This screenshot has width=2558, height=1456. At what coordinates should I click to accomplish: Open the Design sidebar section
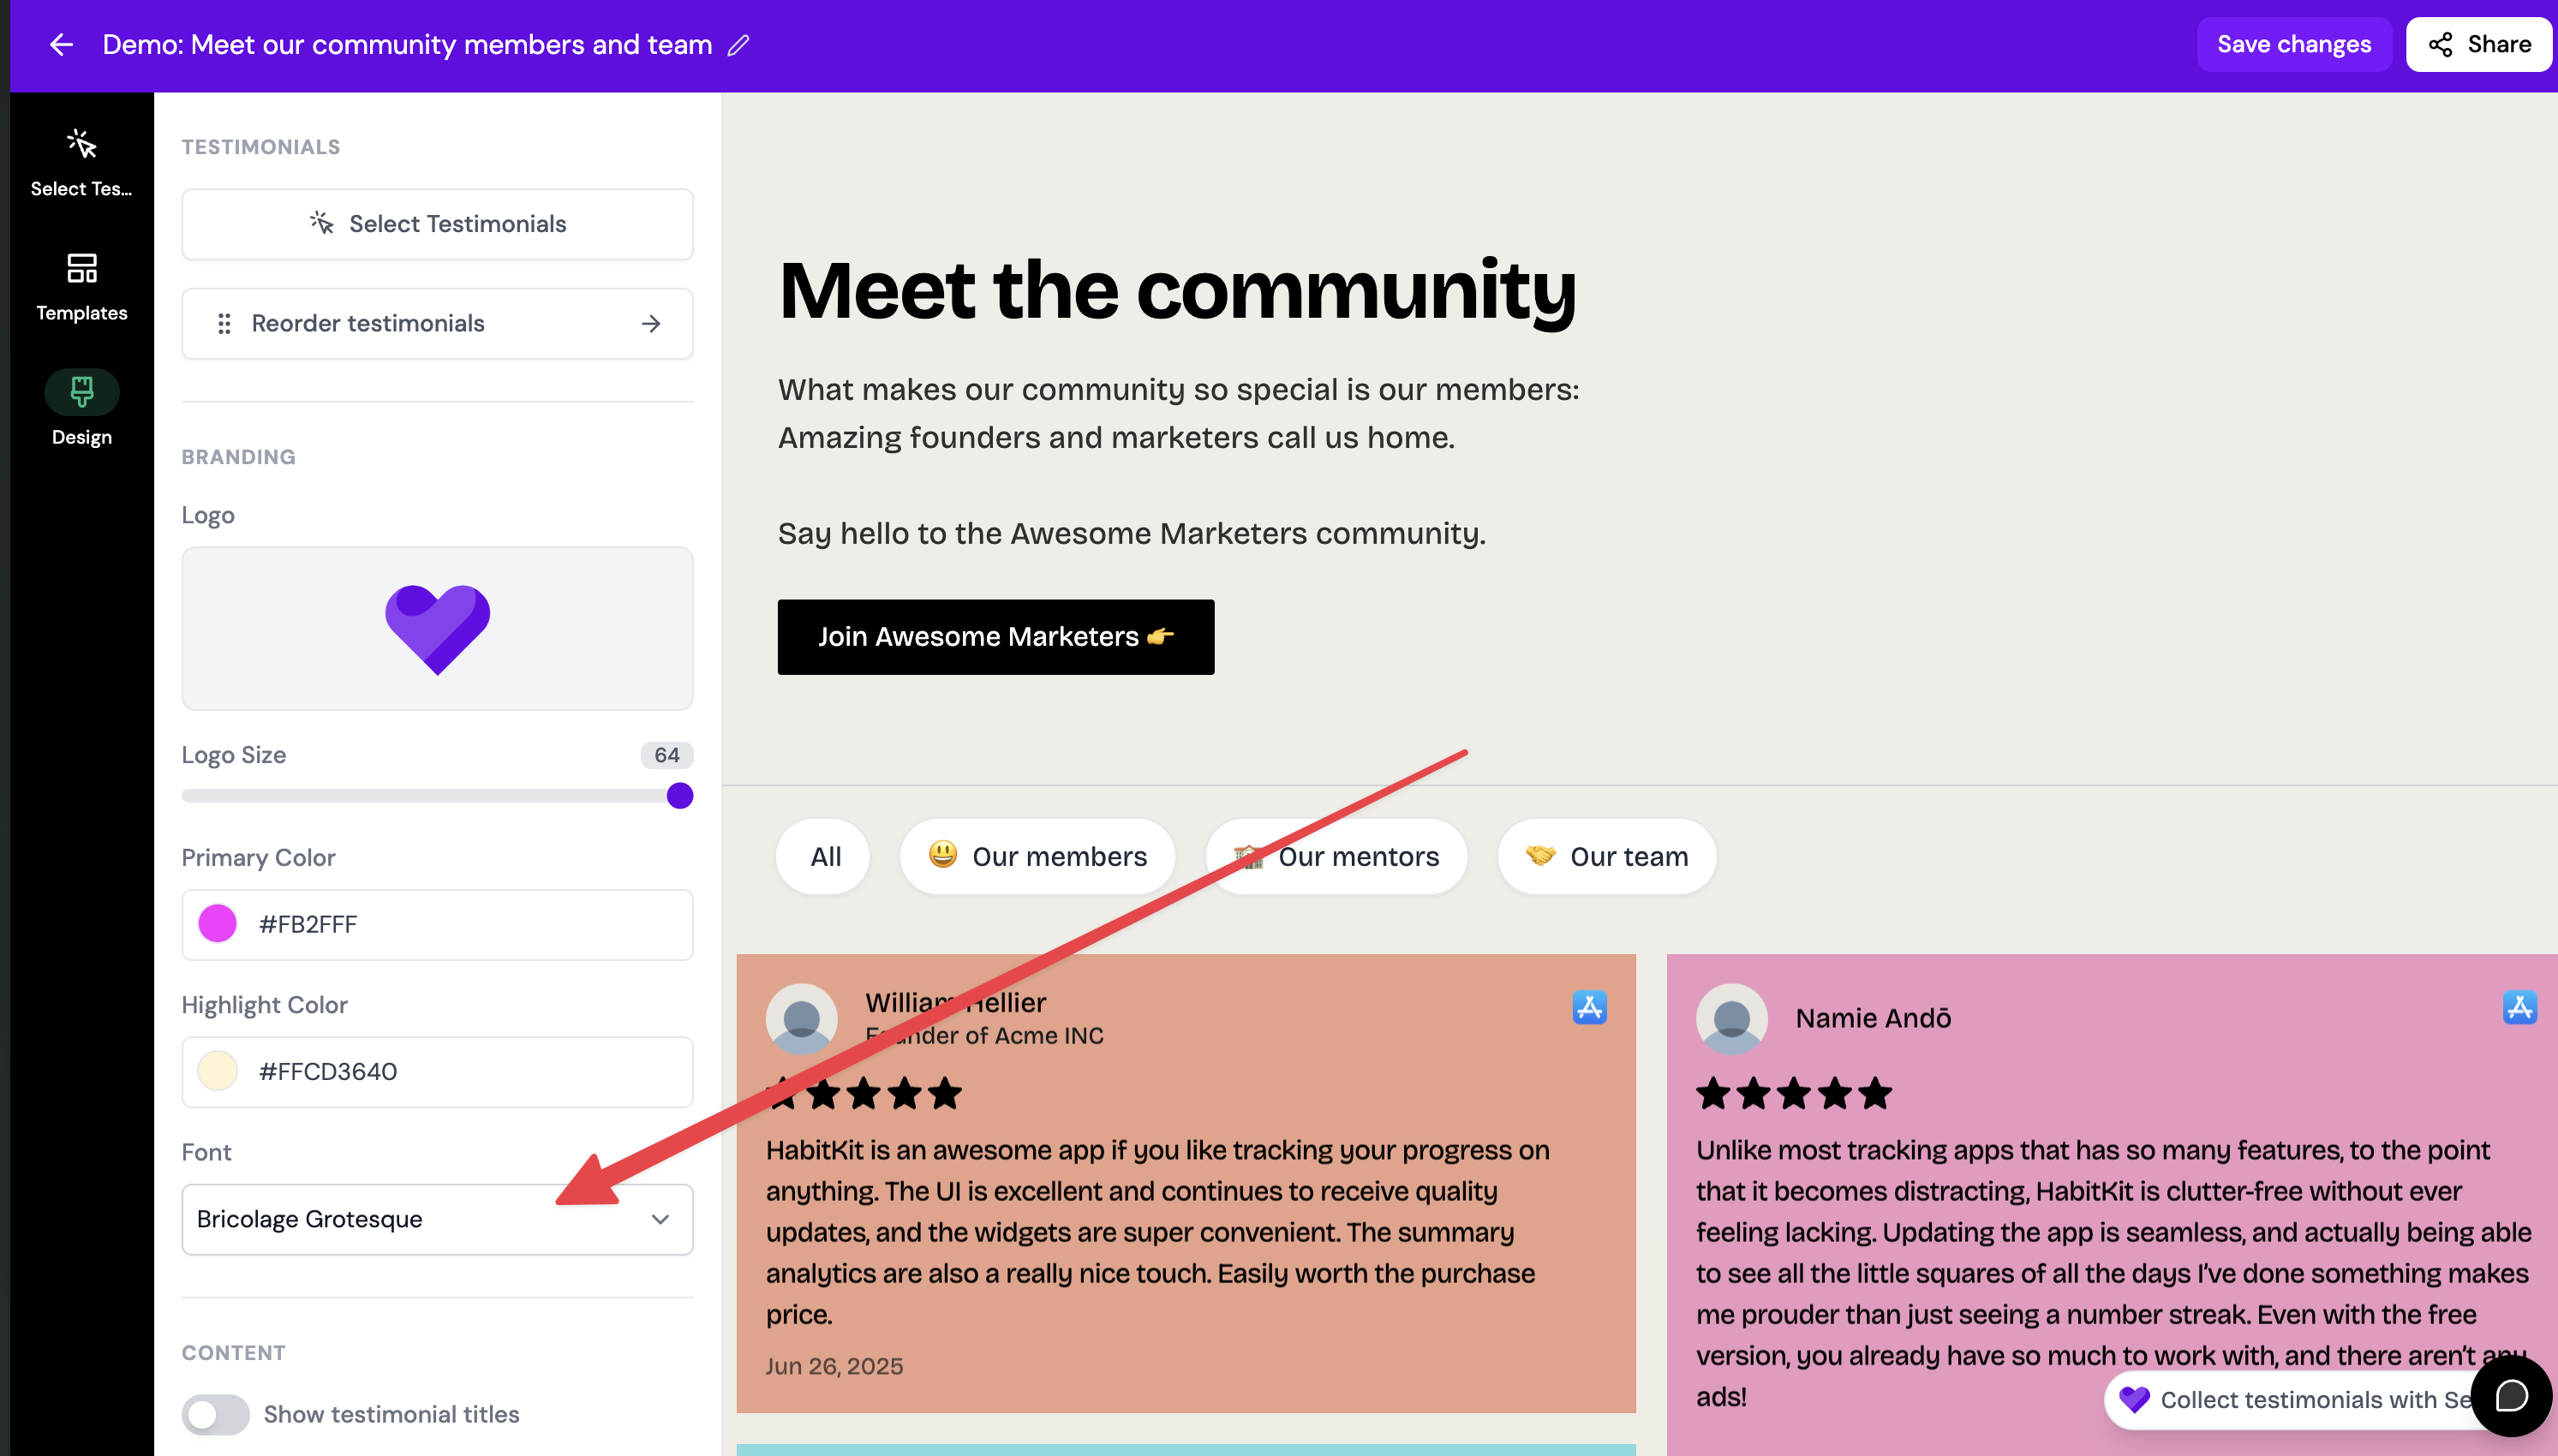(81, 410)
